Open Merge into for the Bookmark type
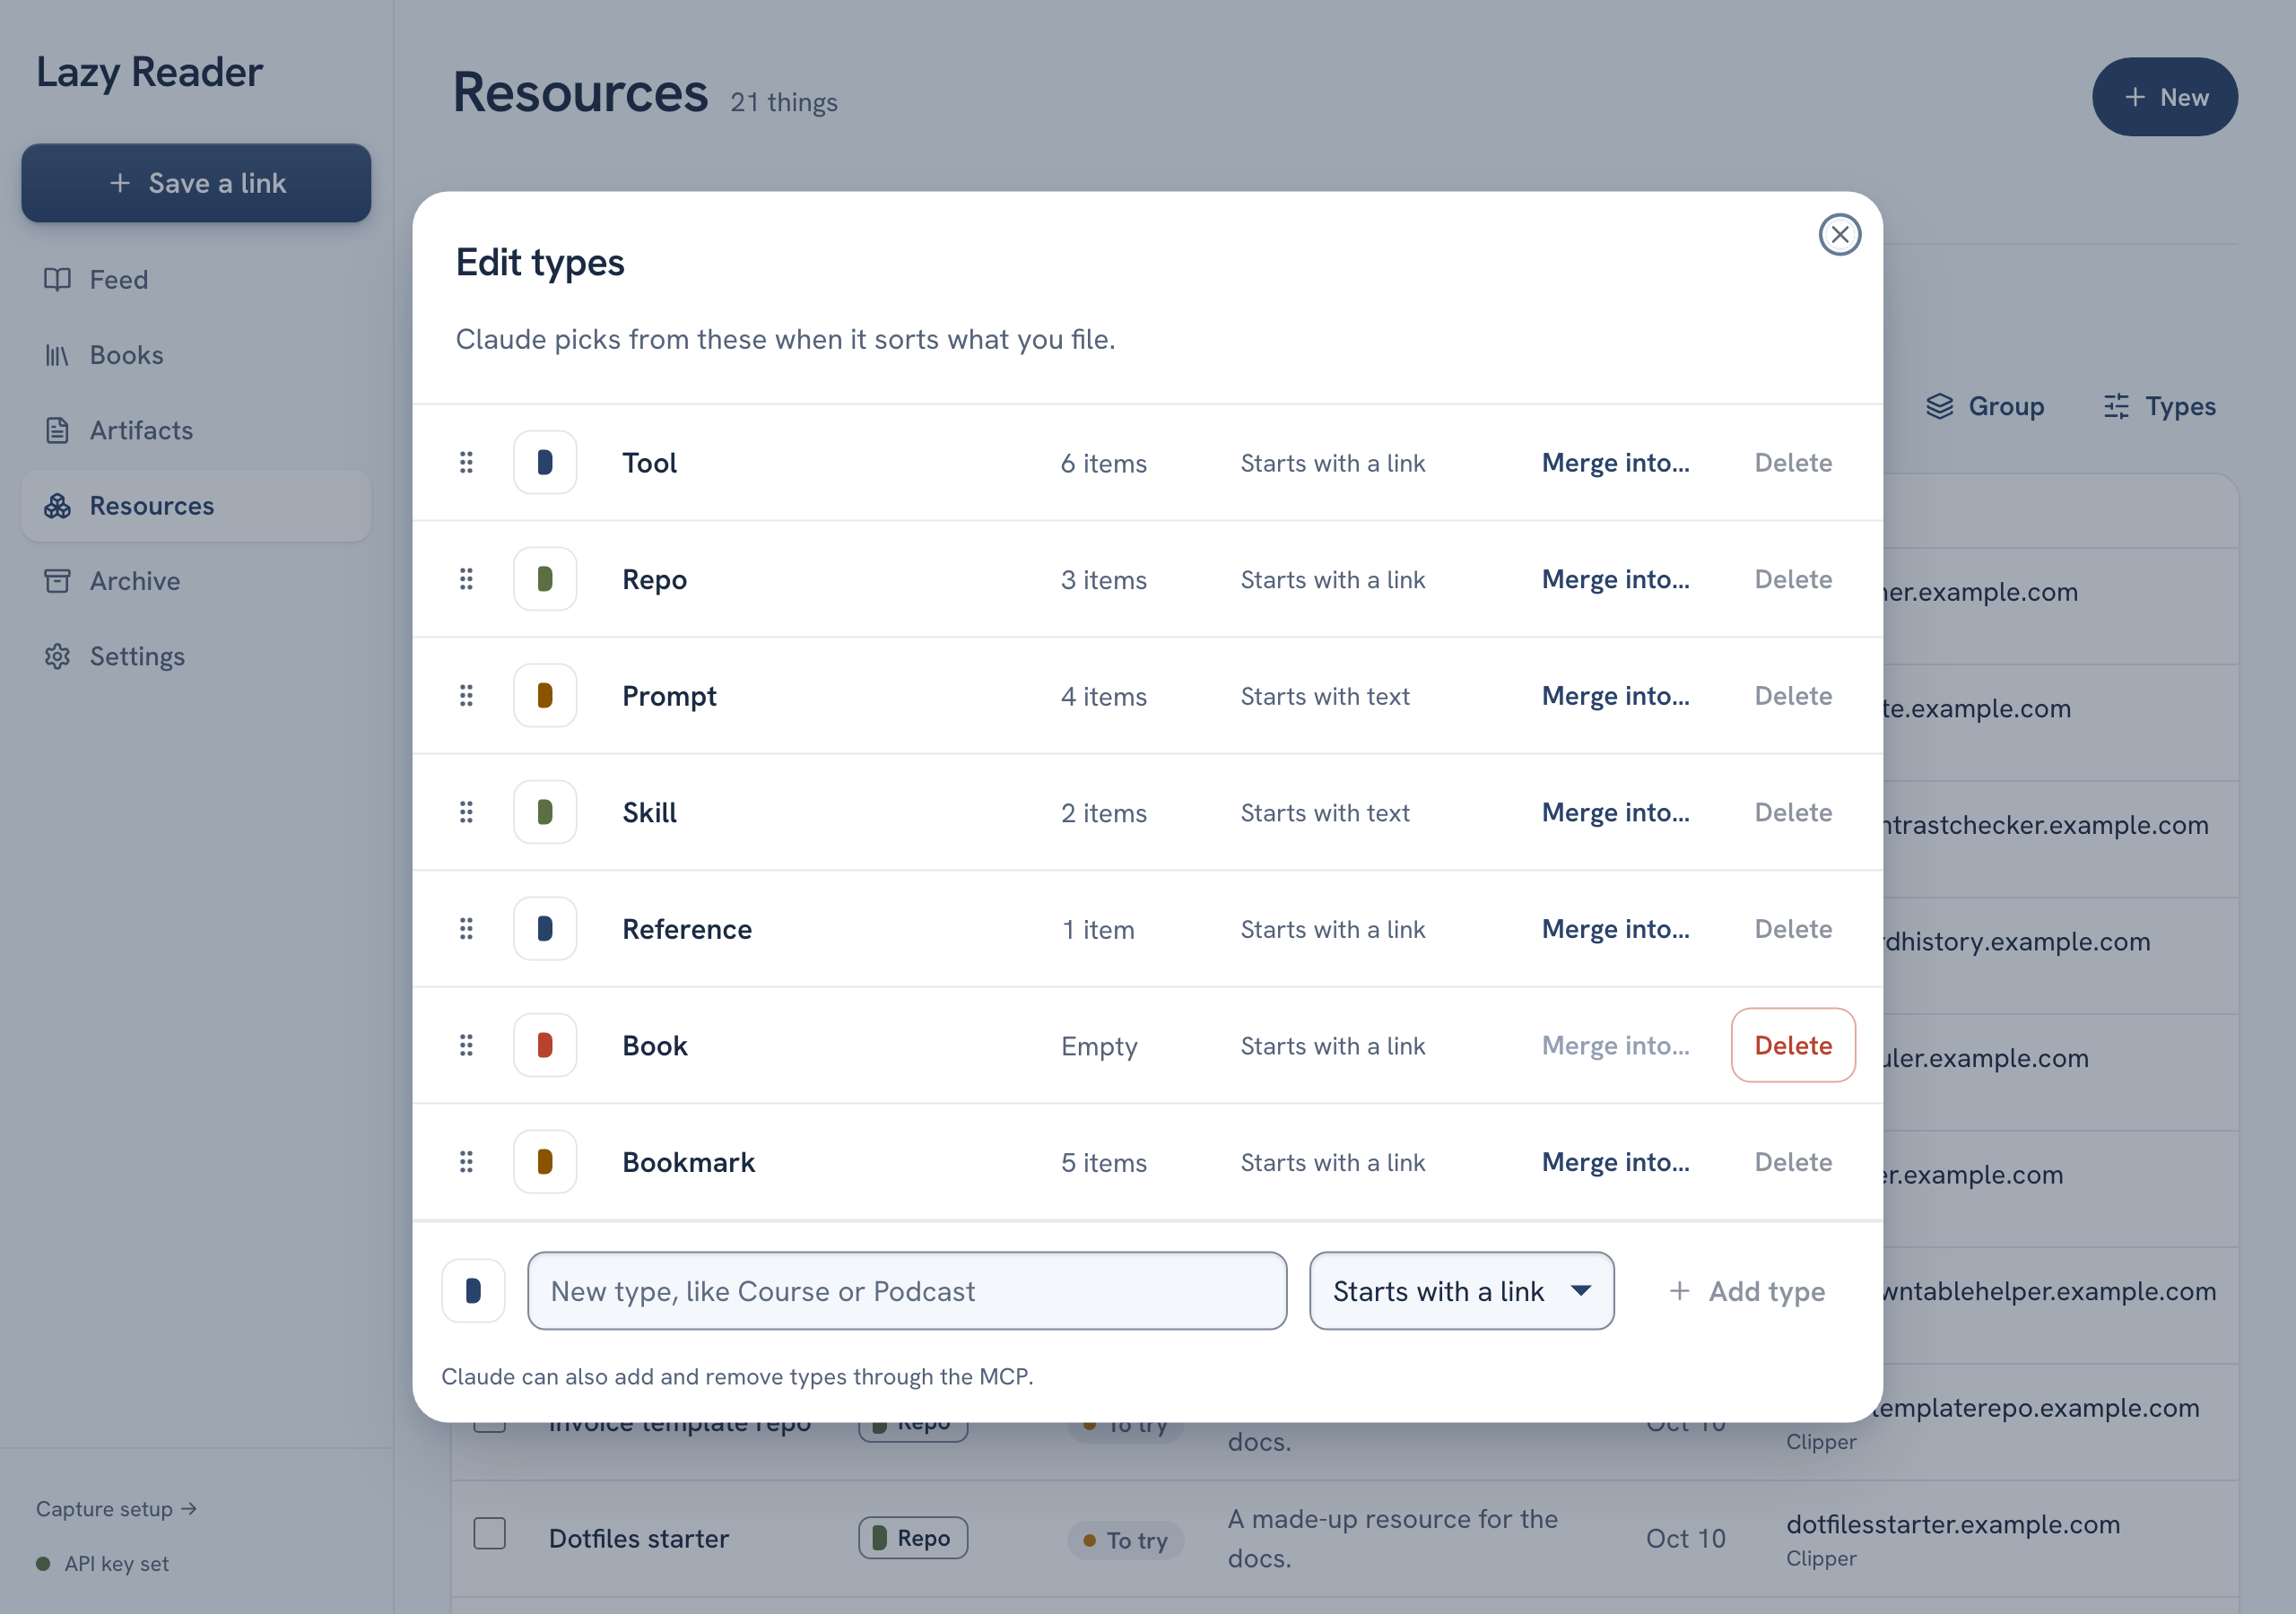 pyautogui.click(x=1615, y=1162)
